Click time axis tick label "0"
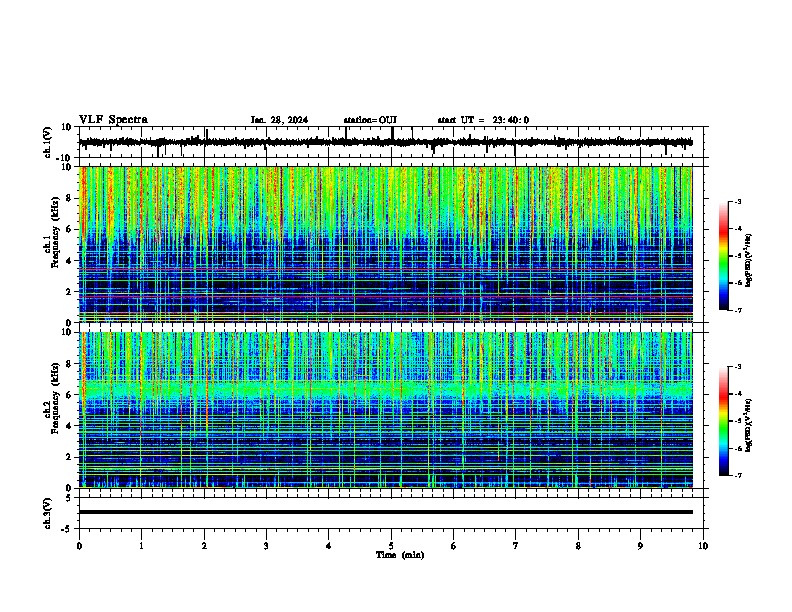 click(79, 545)
